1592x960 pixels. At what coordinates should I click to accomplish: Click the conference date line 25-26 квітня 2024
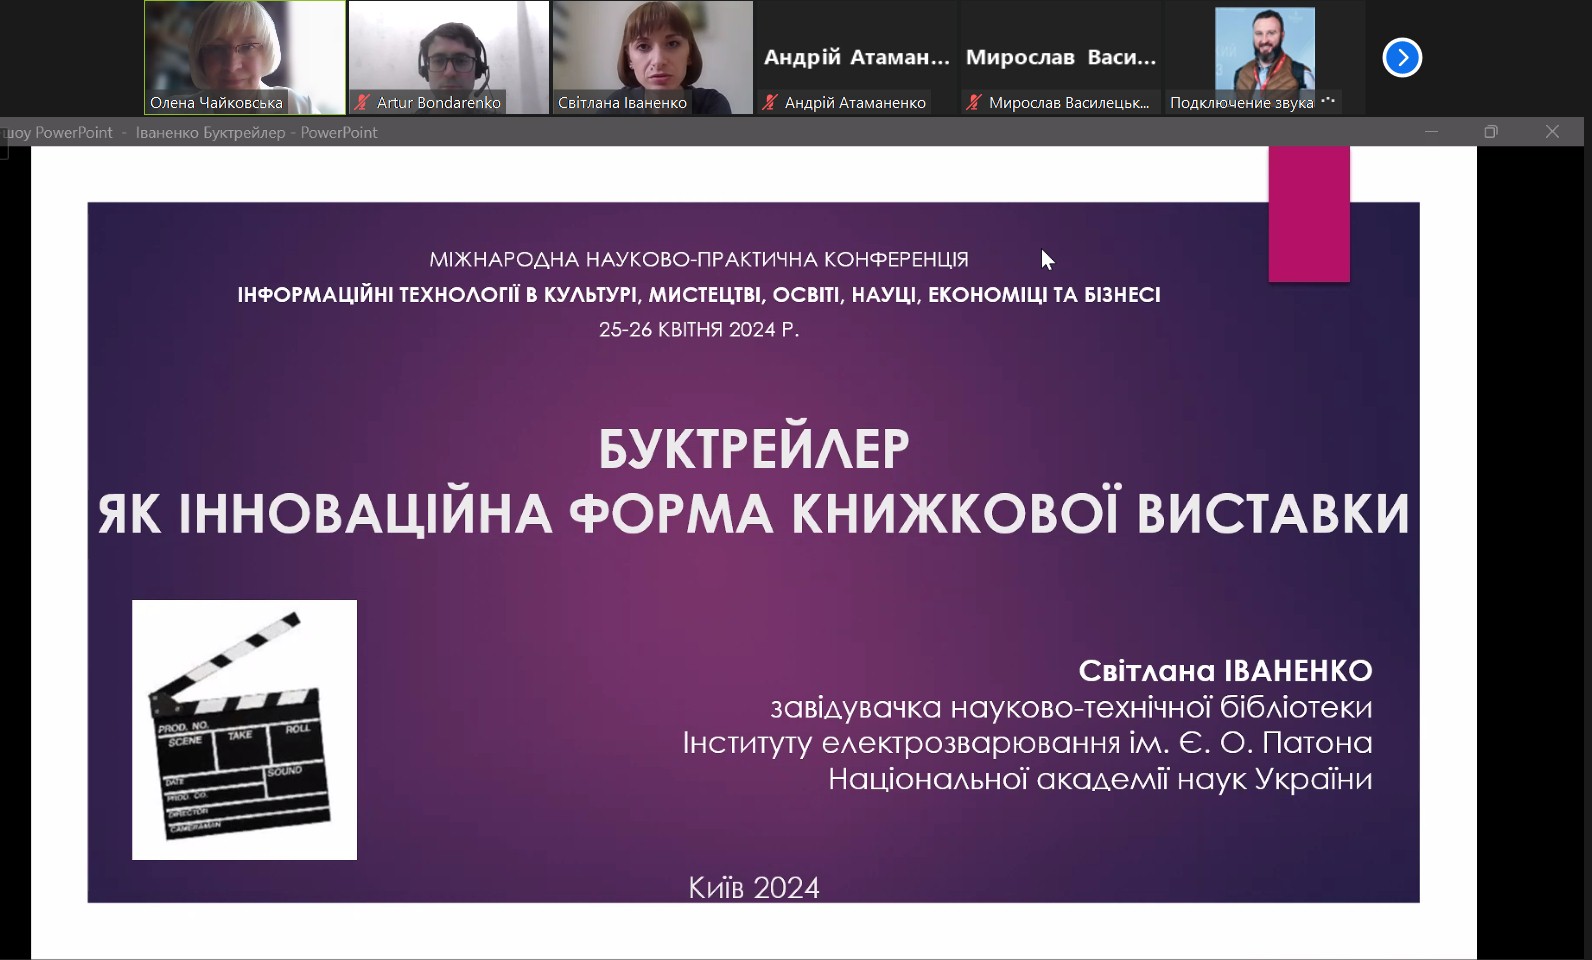(698, 329)
